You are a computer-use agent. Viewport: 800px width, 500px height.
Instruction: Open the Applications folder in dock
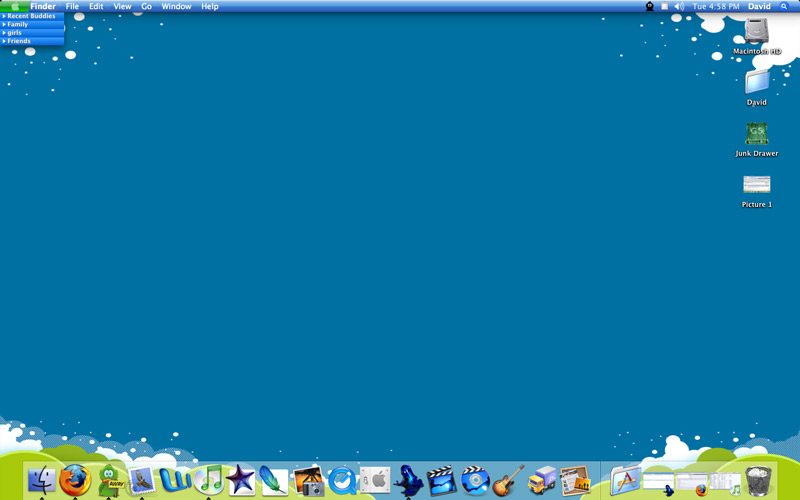(x=626, y=480)
